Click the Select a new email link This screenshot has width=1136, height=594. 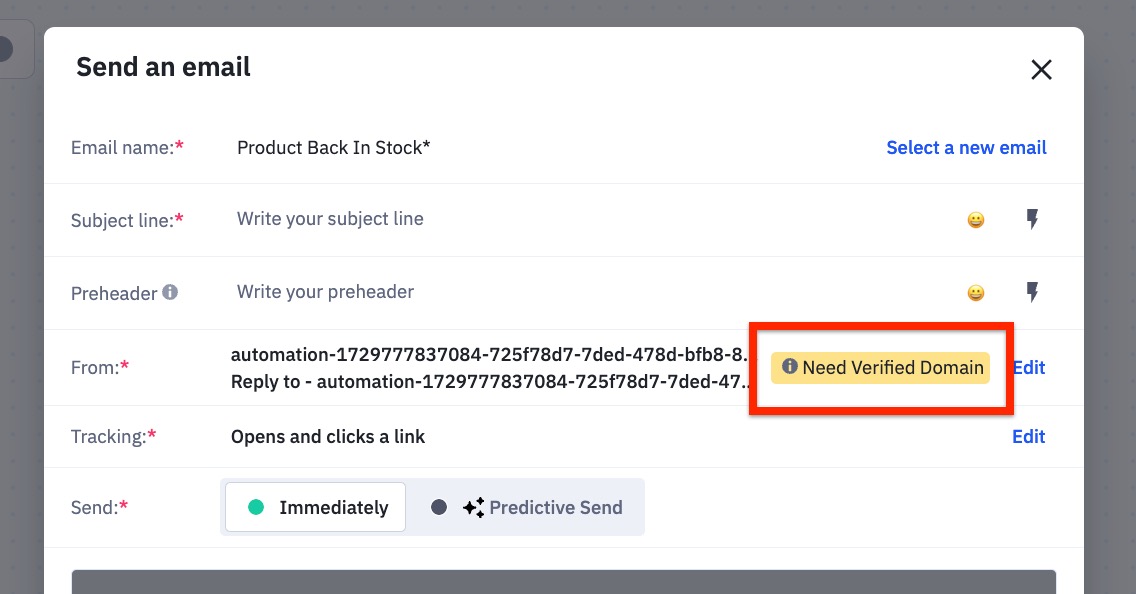tap(966, 147)
